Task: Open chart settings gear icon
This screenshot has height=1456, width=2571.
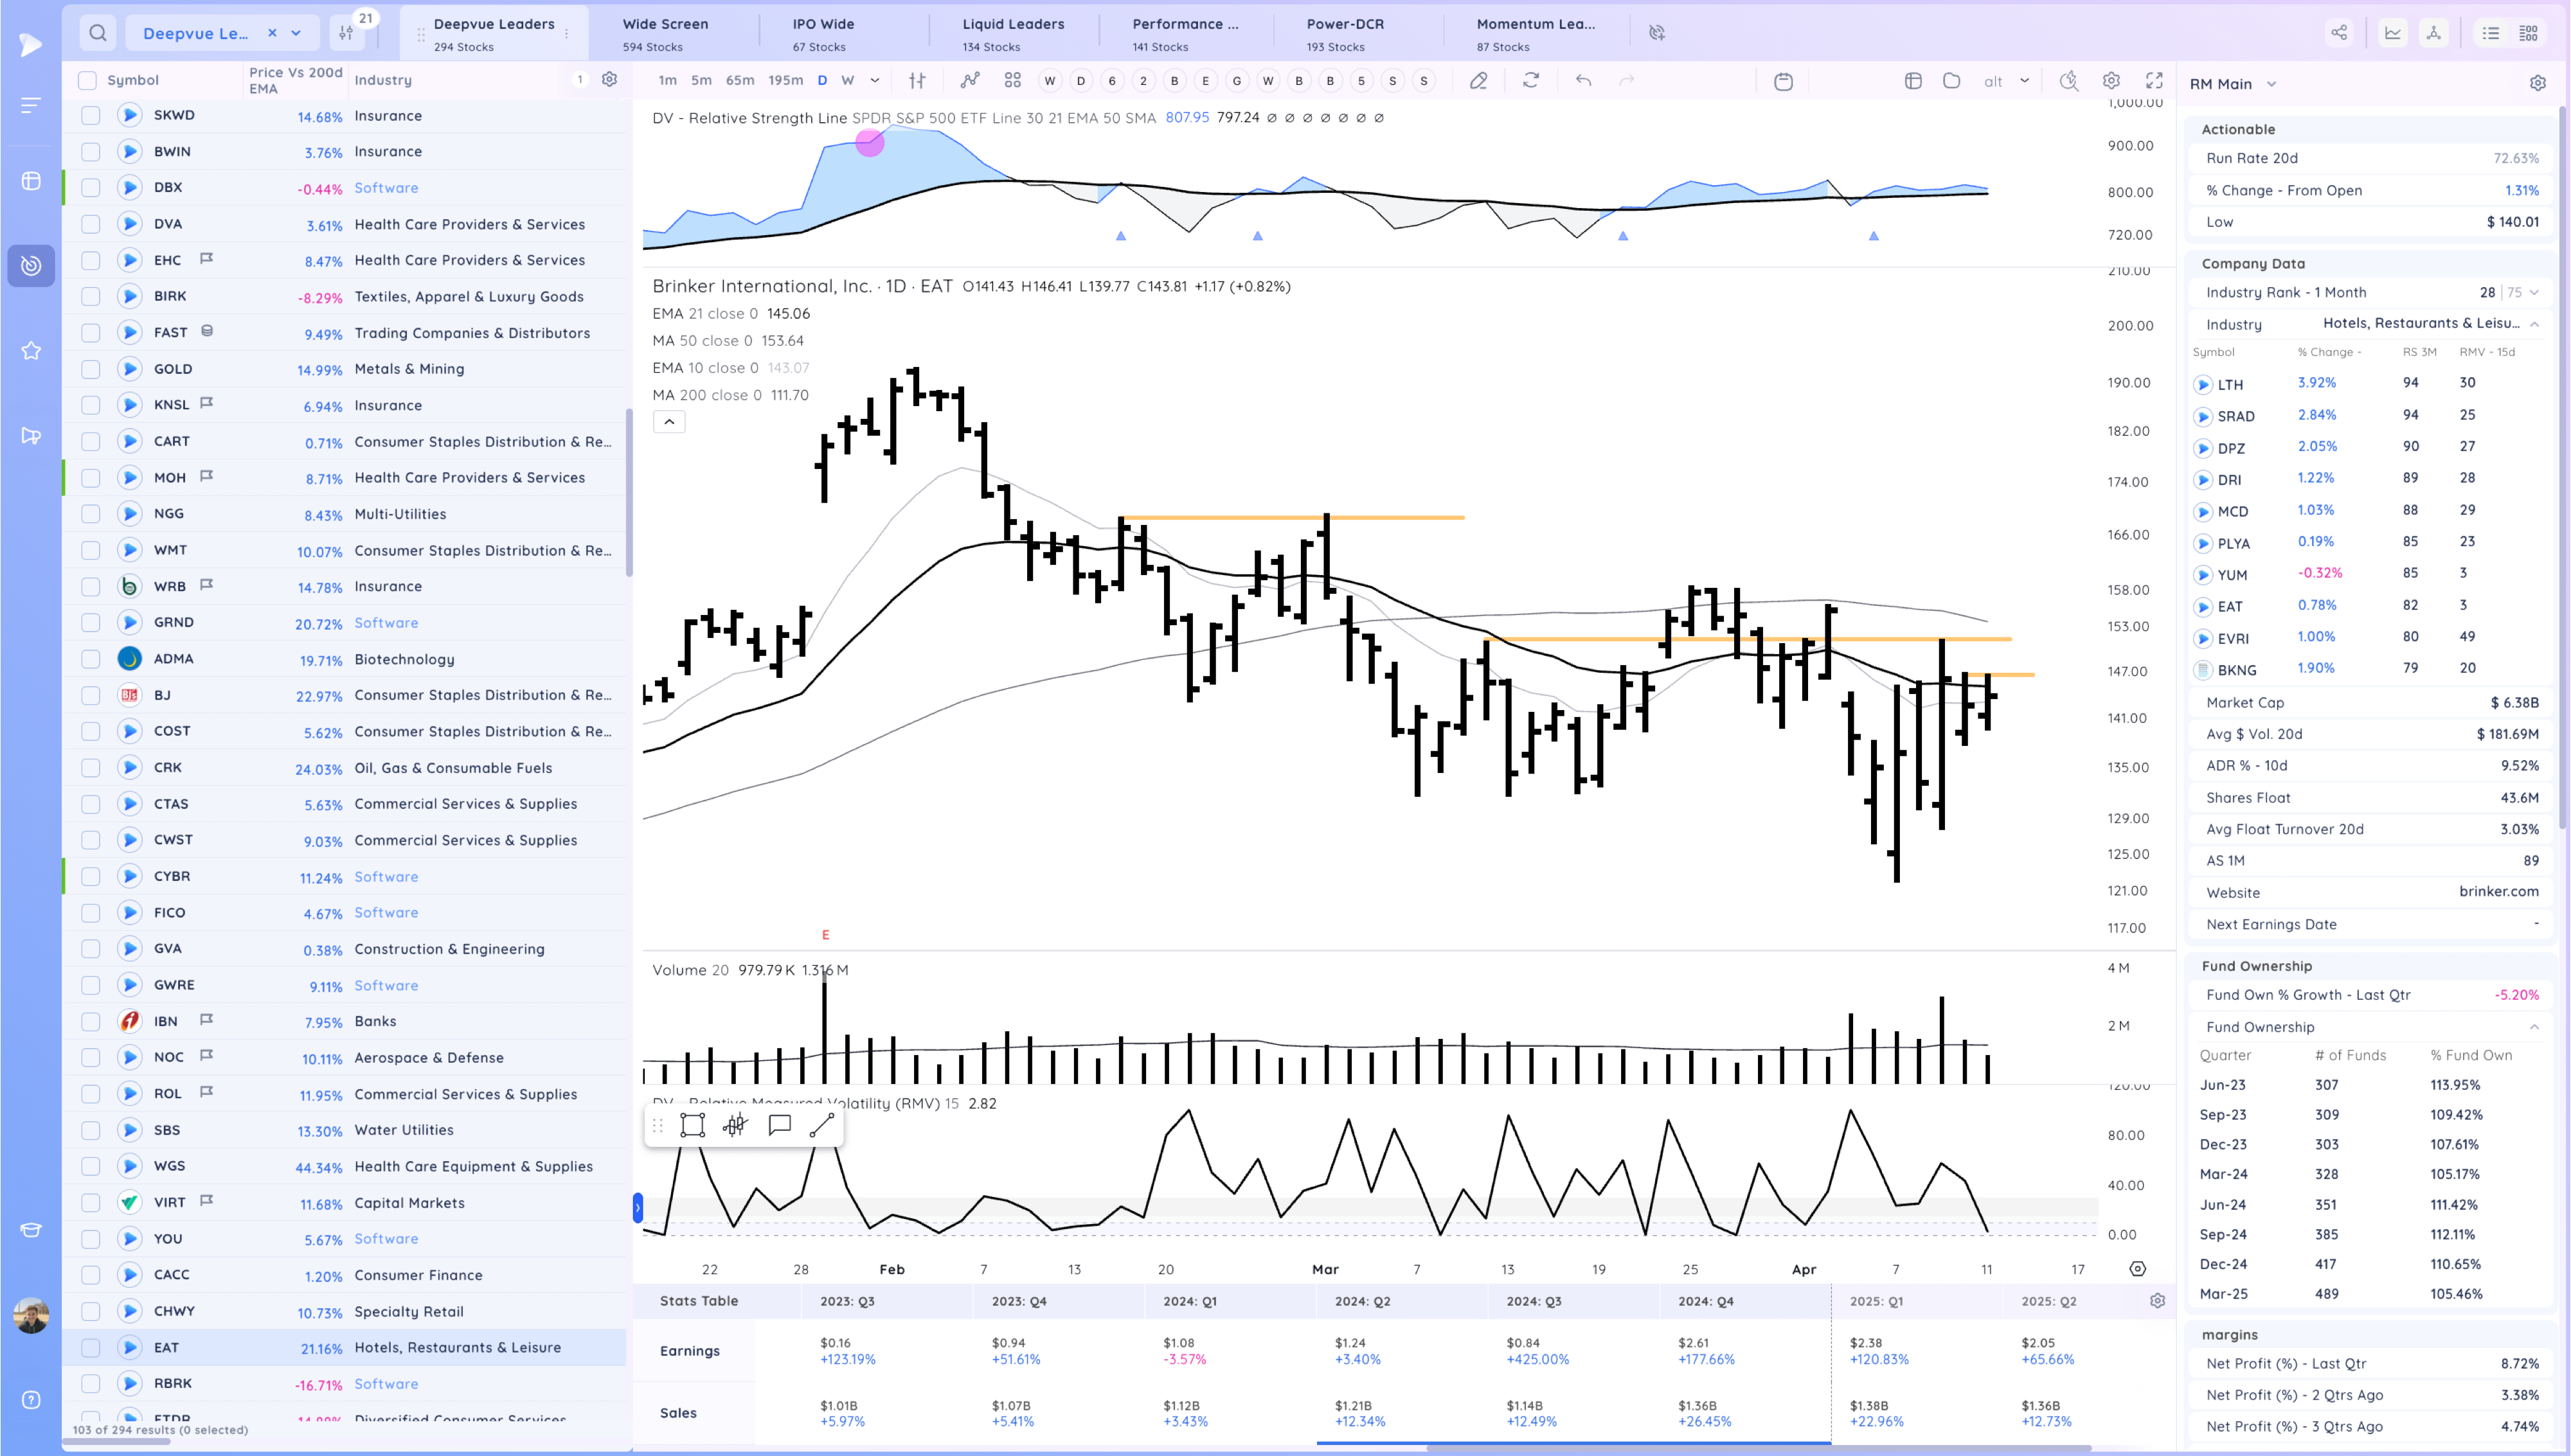Action: click(x=2111, y=80)
